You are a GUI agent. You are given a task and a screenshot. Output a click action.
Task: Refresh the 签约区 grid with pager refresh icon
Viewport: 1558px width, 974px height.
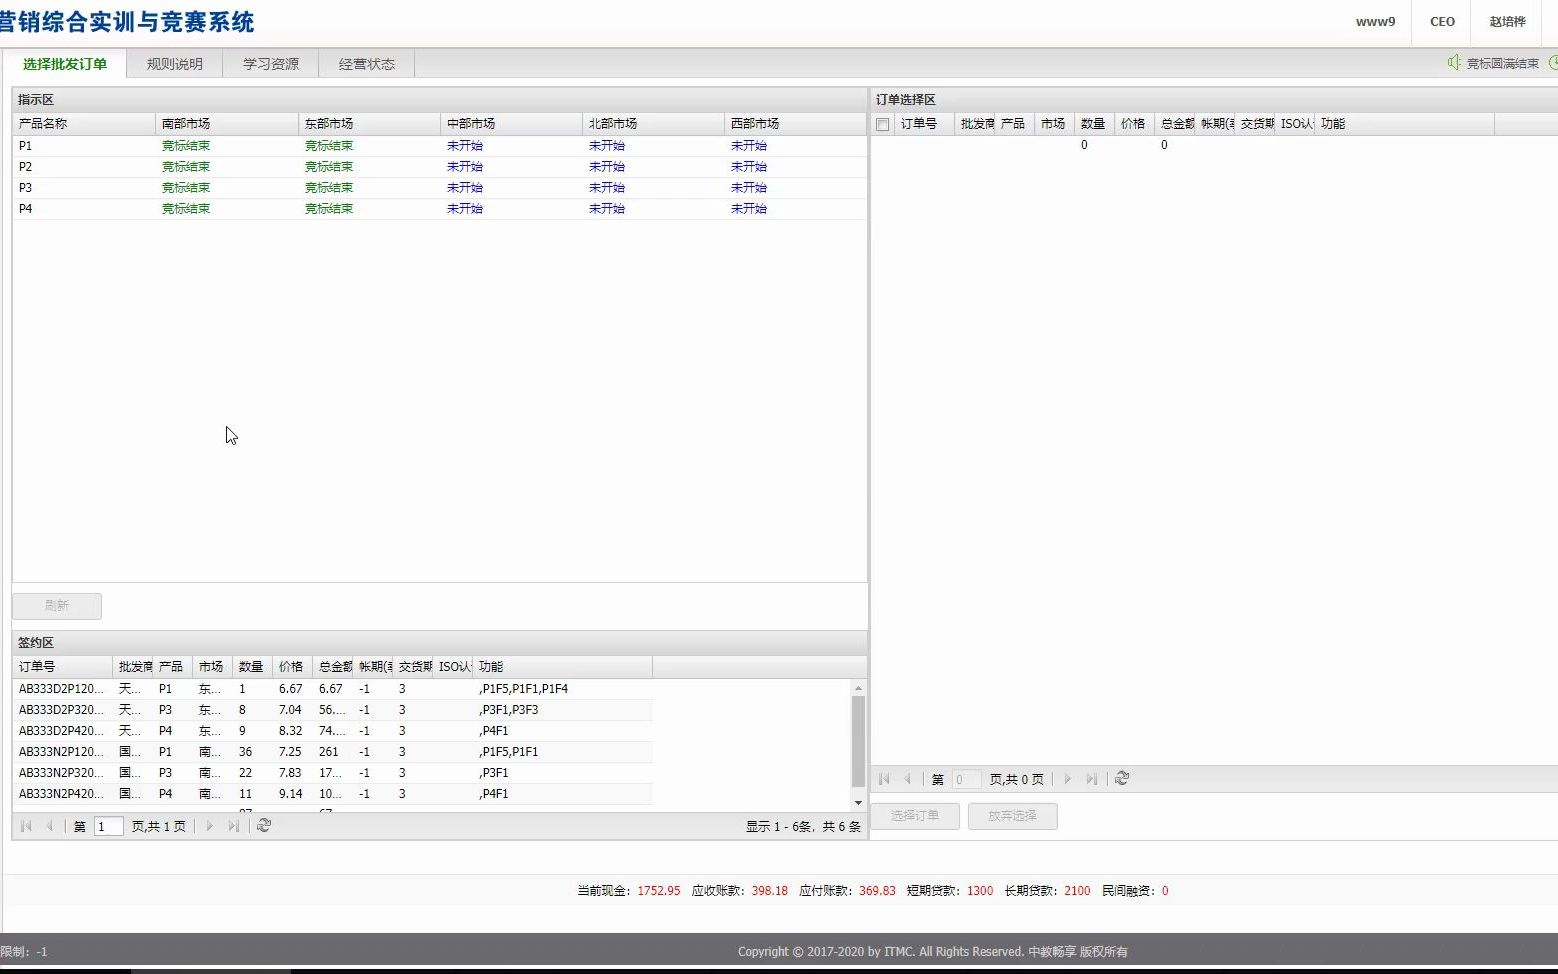[264, 826]
